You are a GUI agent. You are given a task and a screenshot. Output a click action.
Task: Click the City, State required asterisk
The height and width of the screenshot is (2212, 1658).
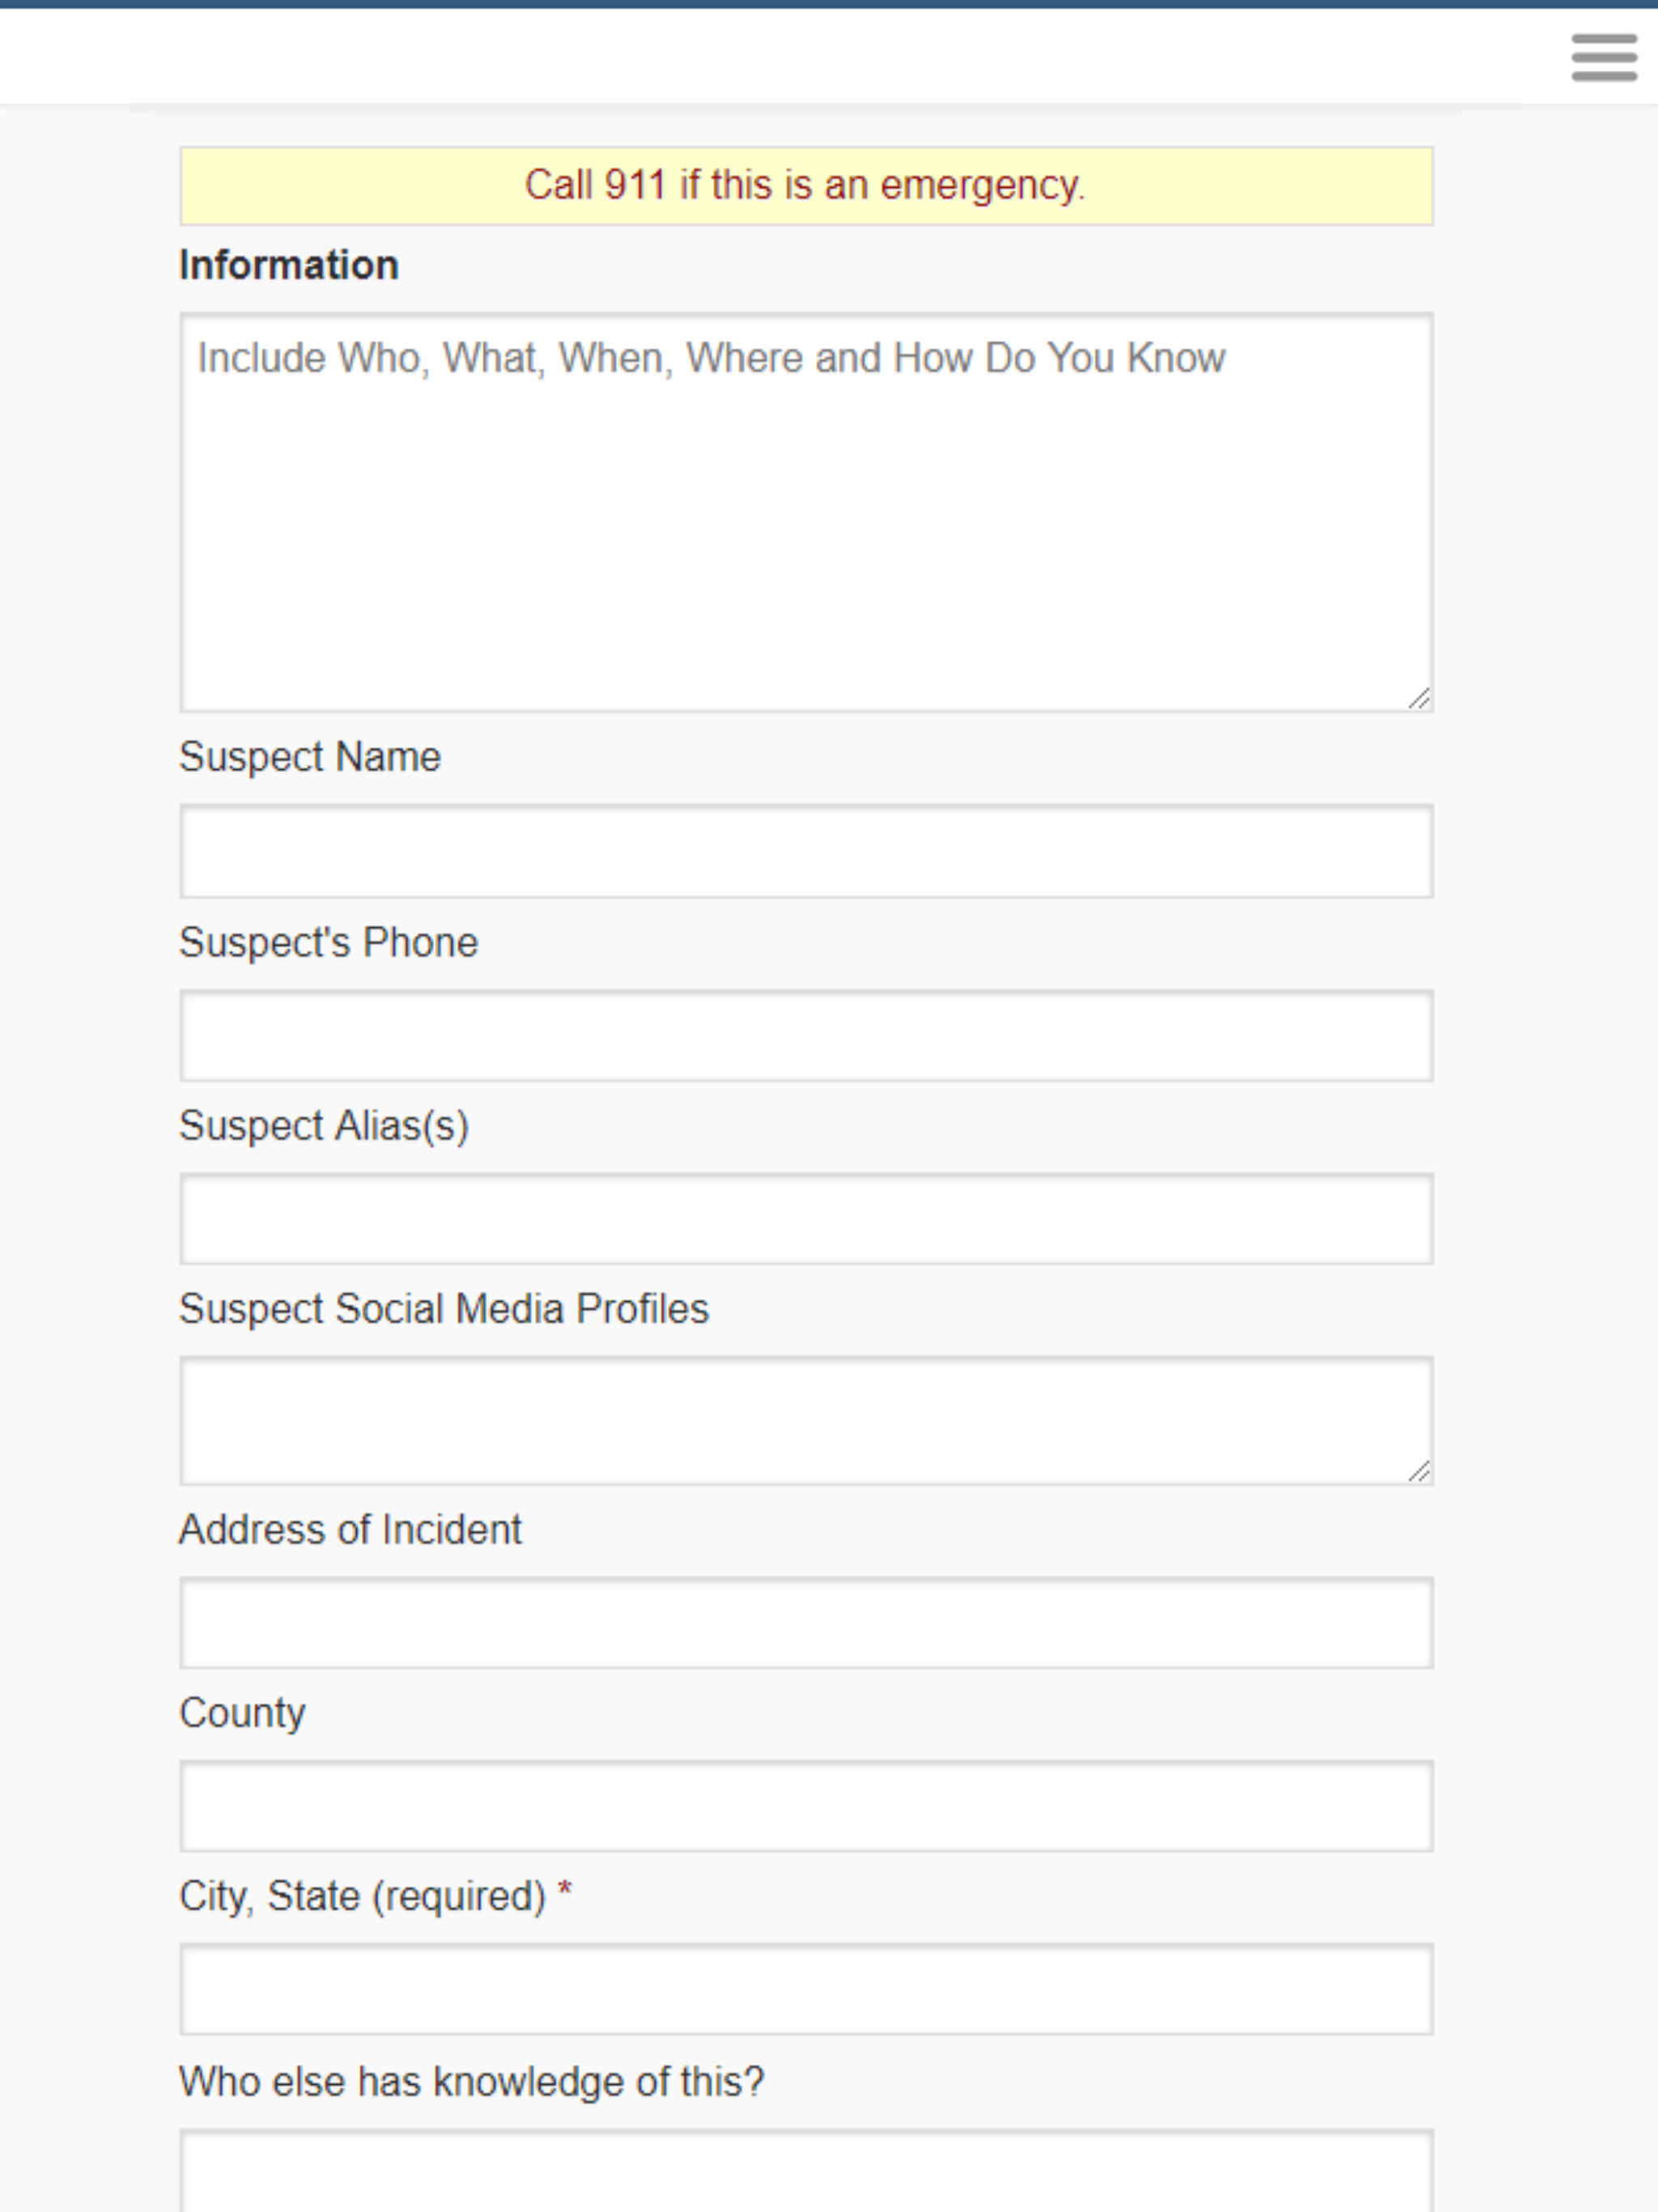pyautogui.click(x=566, y=1887)
